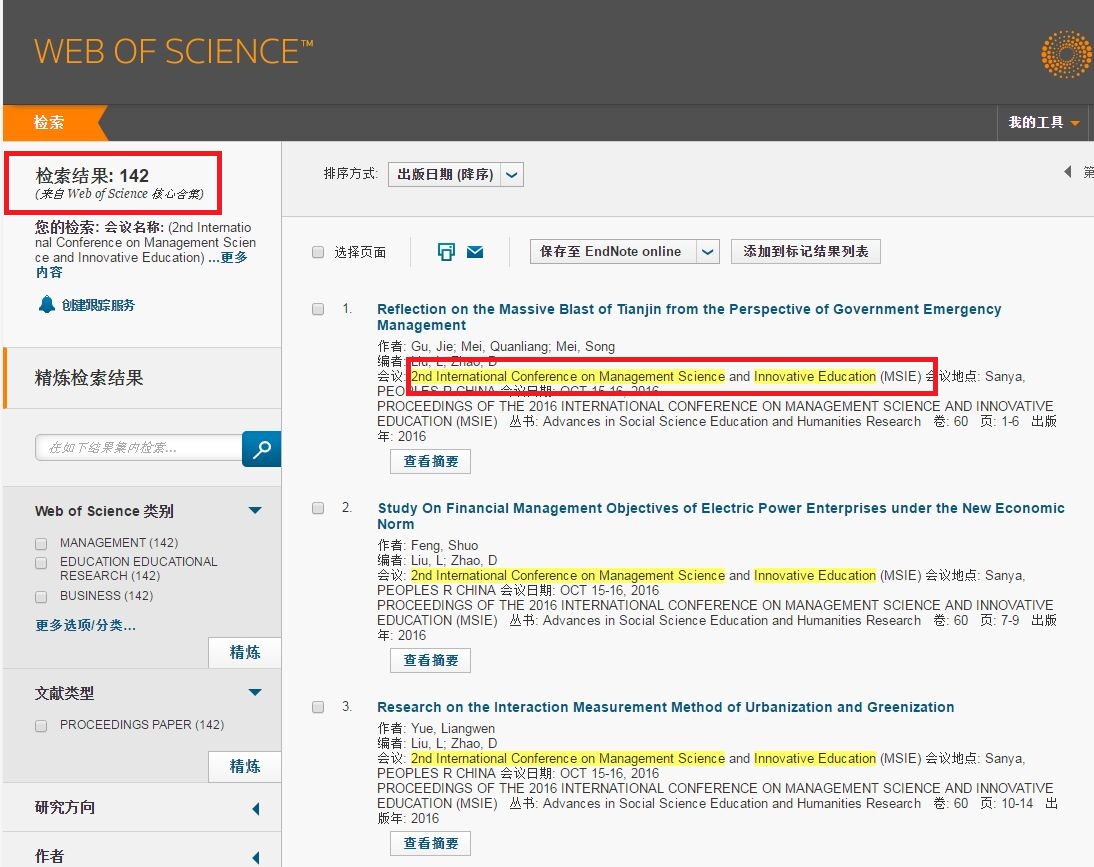Click the search within results input field
The image size is (1094, 867).
point(138,448)
